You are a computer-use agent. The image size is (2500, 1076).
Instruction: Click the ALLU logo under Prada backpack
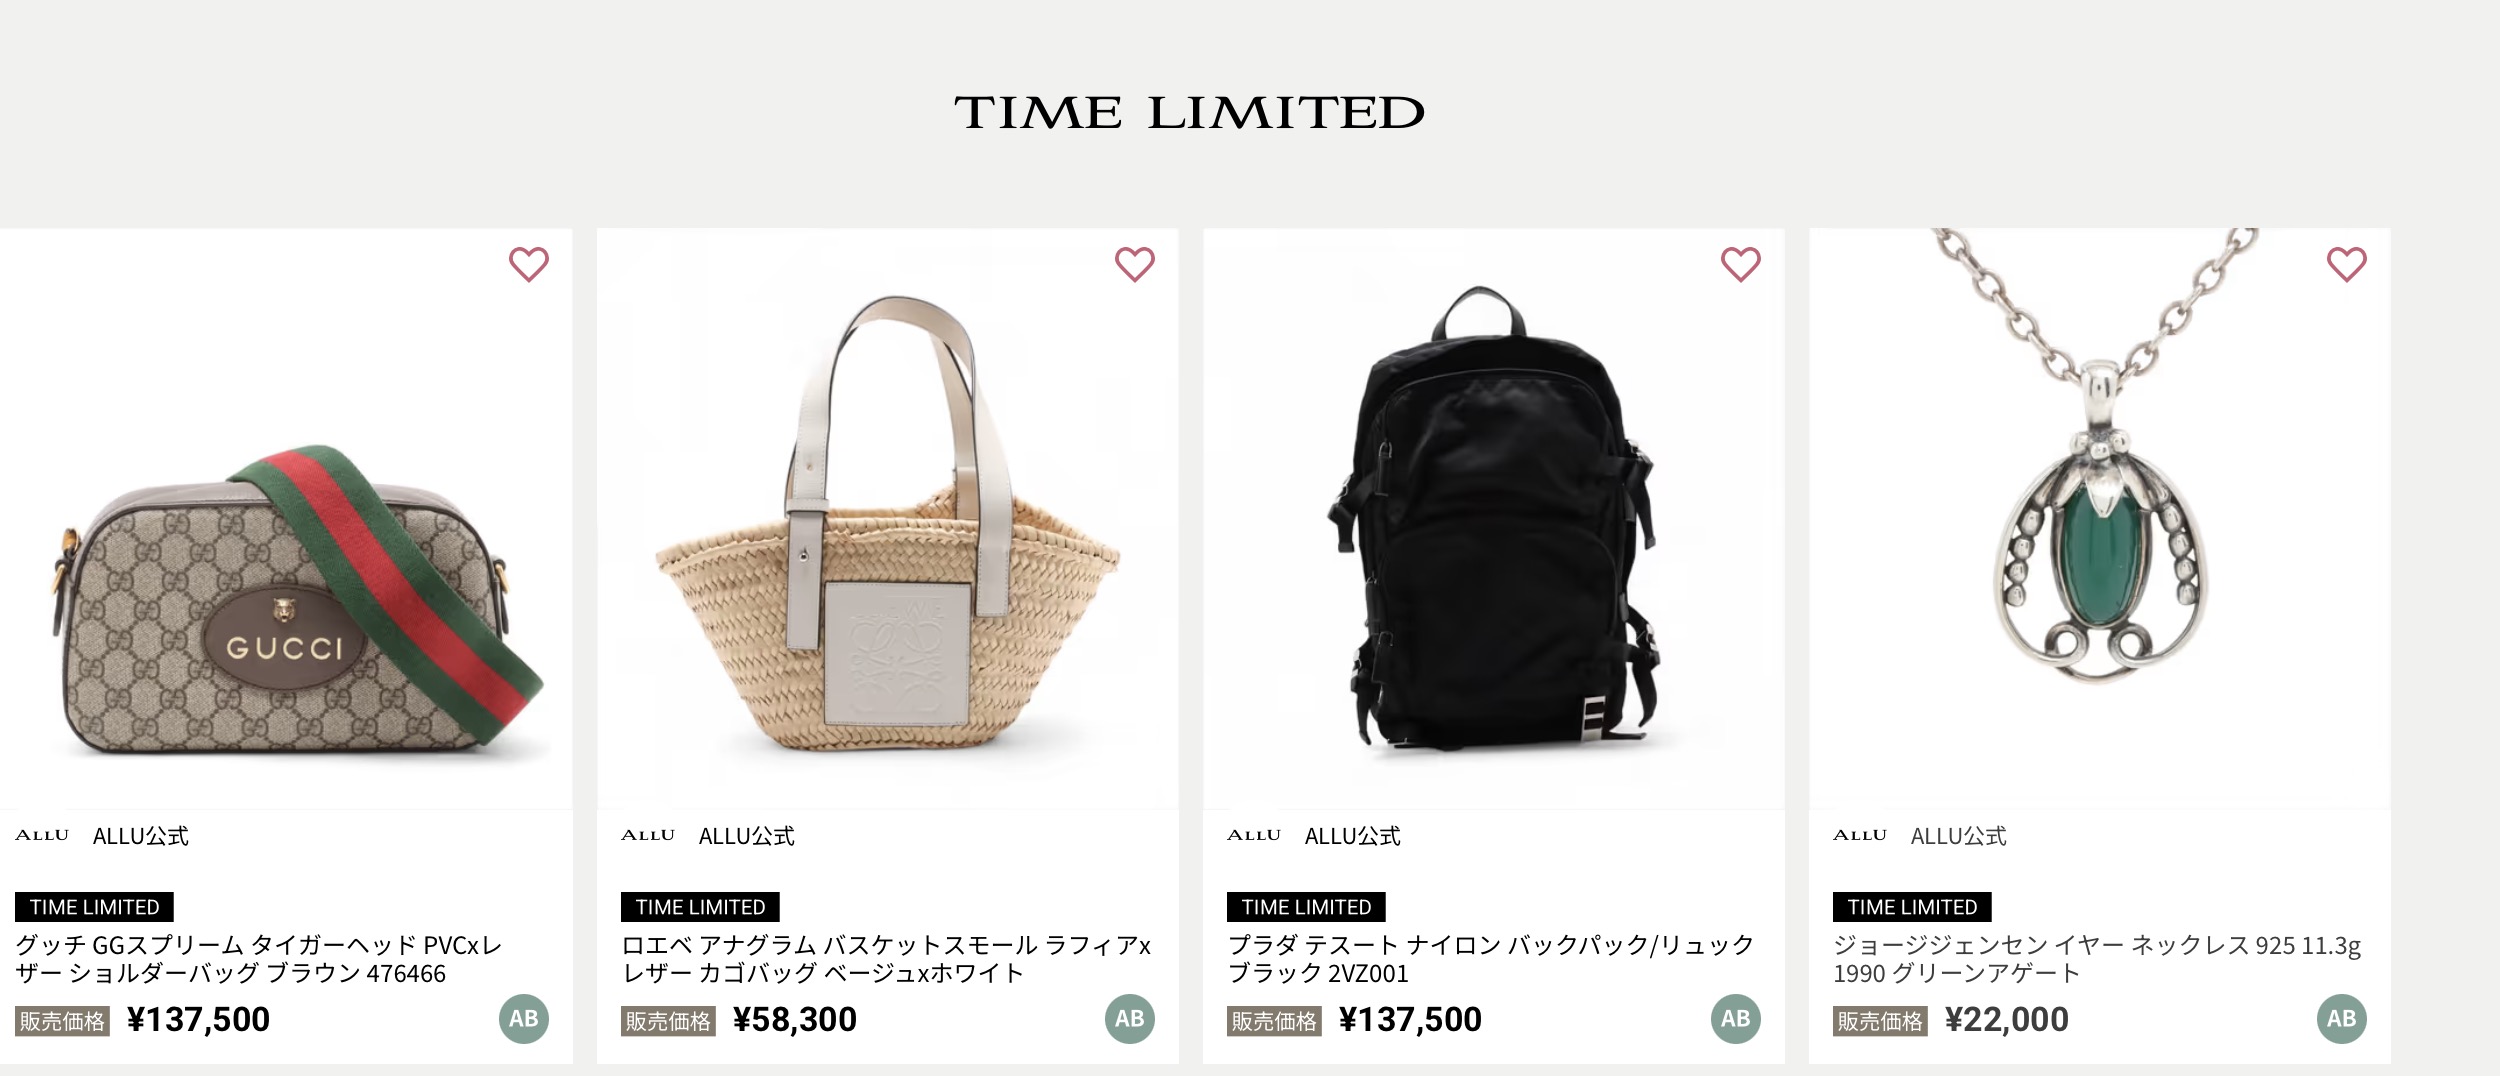pyautogui.click(x=1254, y=835)
